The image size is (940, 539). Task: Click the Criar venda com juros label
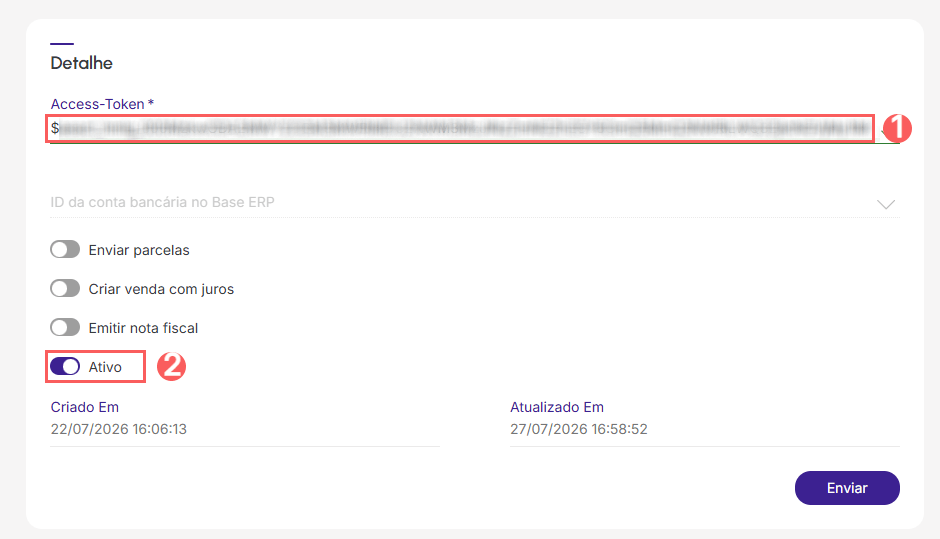[x=161, y=289]
